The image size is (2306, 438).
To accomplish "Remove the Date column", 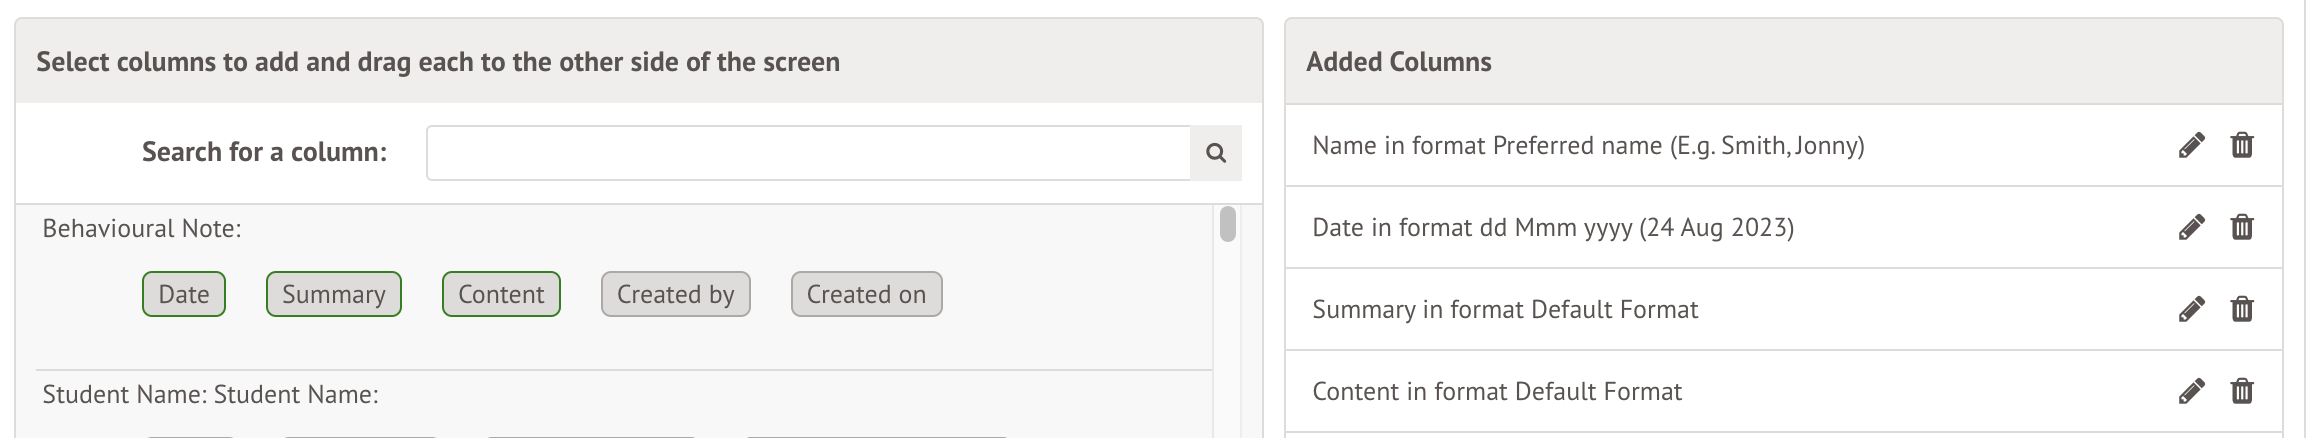I will 2242,228.
